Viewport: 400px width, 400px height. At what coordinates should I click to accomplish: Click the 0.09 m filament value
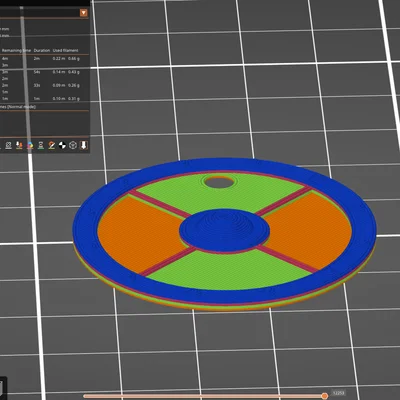point(59,85)
